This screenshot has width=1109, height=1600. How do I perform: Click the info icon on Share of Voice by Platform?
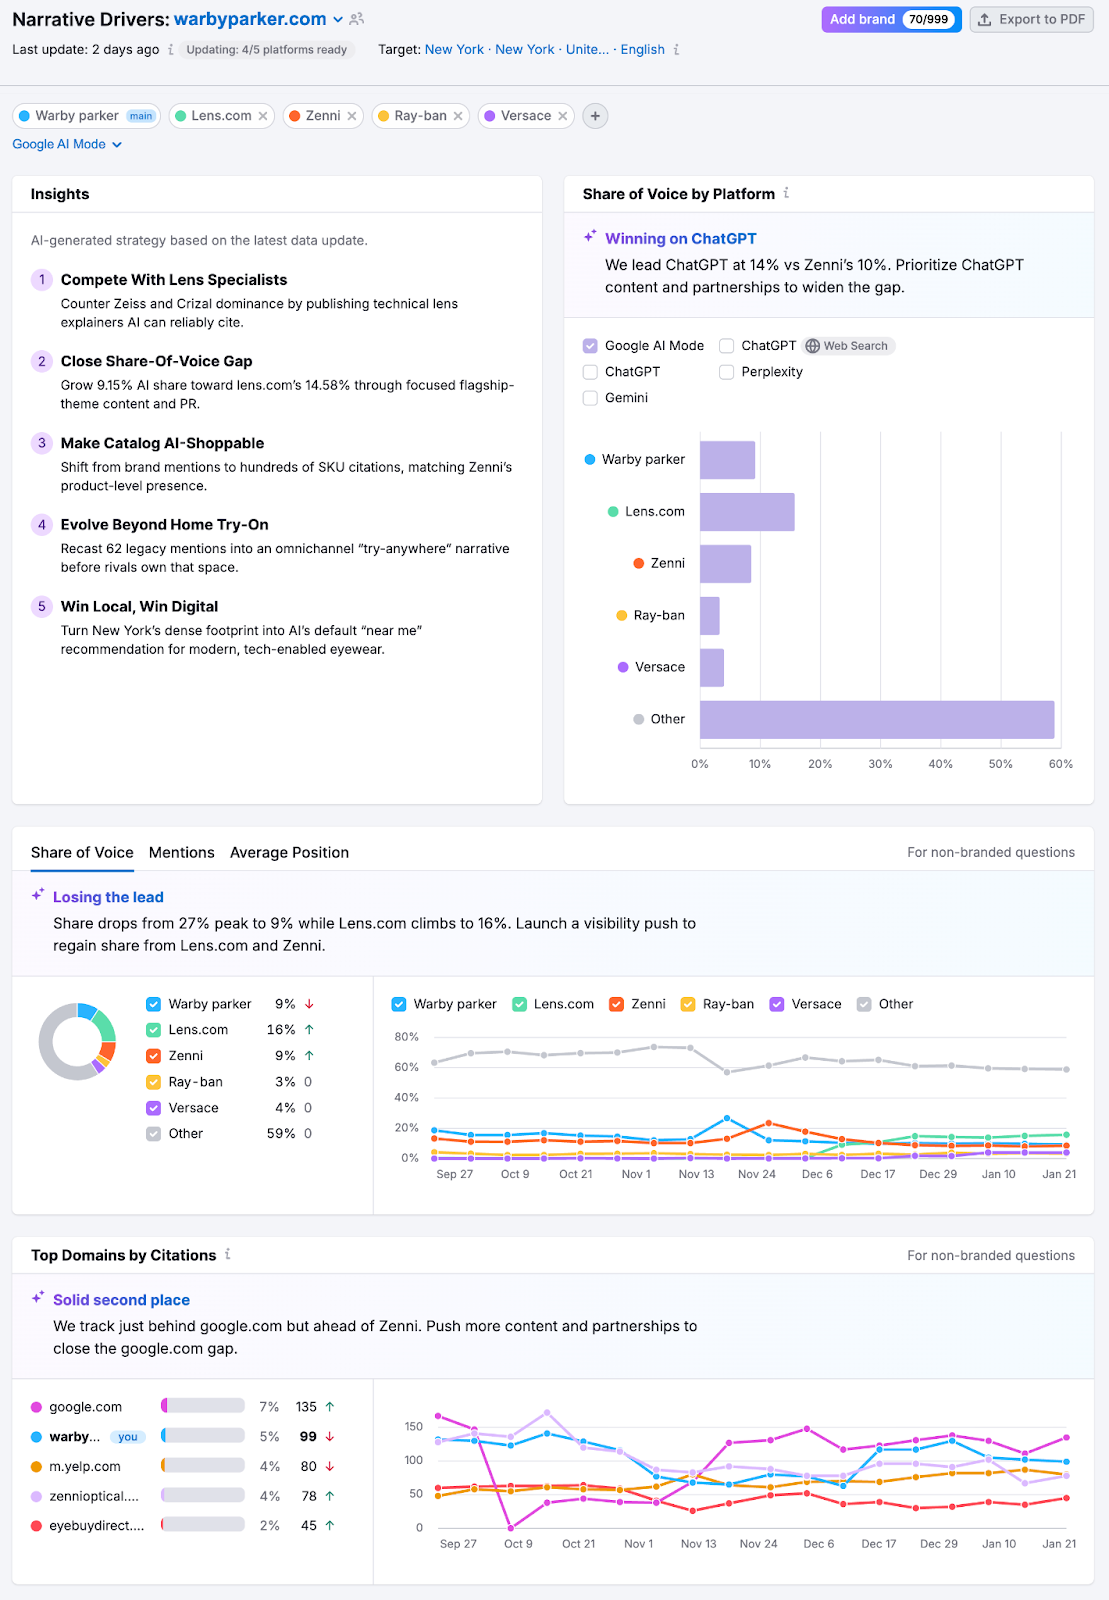(786, 193)
